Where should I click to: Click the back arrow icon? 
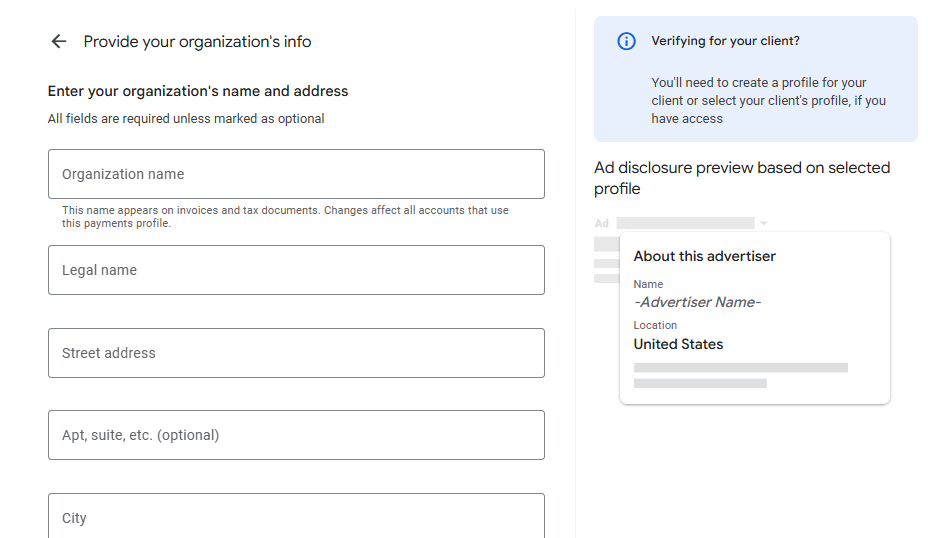[59, 41]
